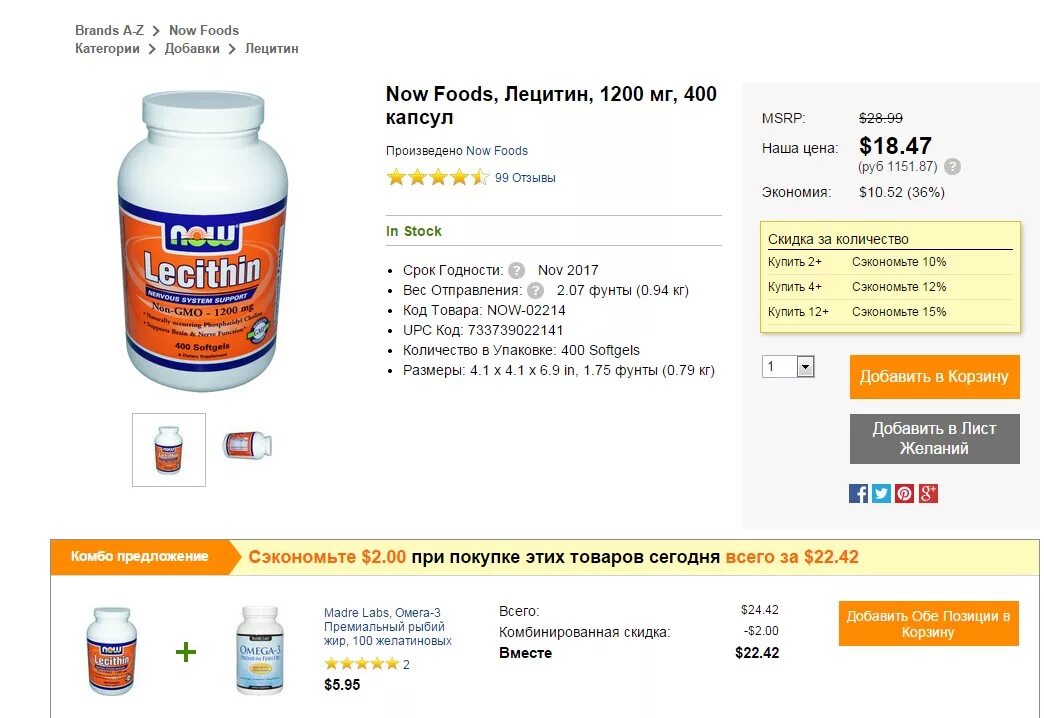
Task: Share product on Facebook icon
Action: coord(858,494)
